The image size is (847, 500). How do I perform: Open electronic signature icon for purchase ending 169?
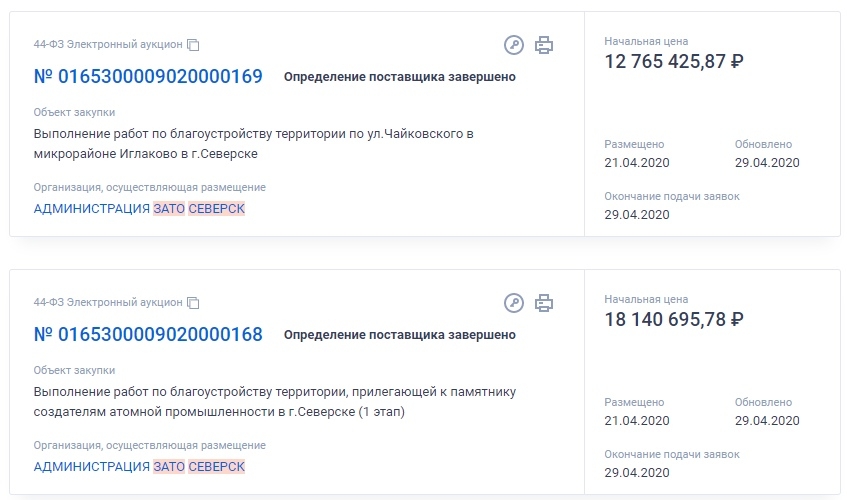coord(514,45)
